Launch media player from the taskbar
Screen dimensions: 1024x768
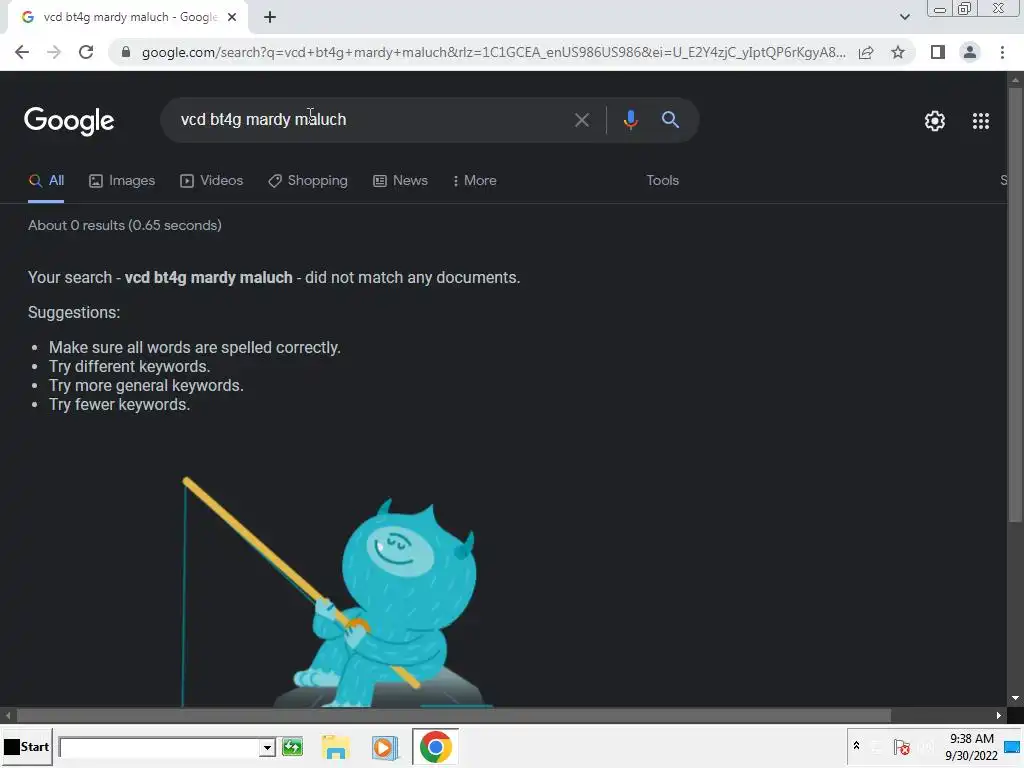(385, 748)
